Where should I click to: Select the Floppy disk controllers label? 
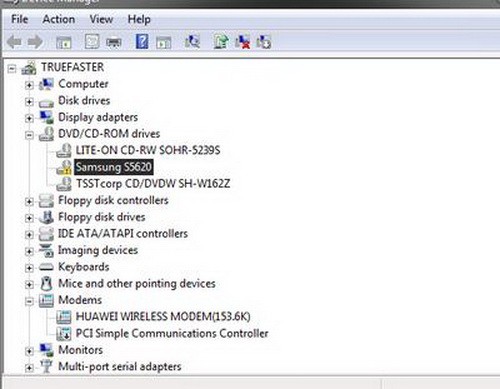[x=113, y=200]
